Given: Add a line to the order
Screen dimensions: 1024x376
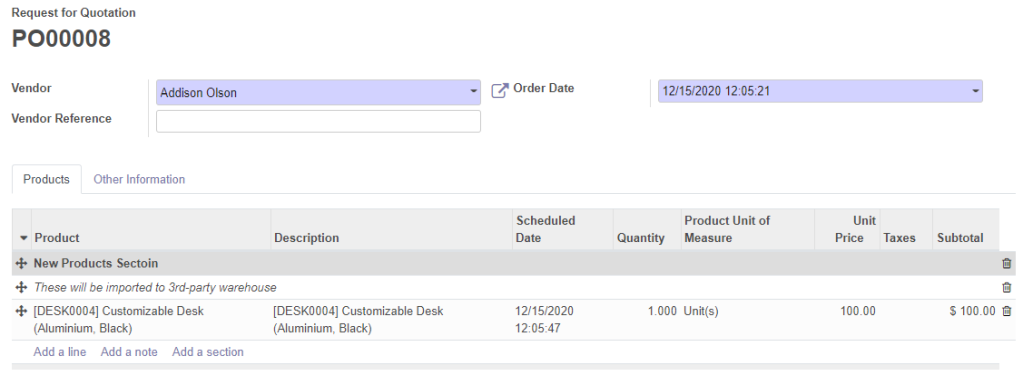Looking at the screenshot, I should click(x=59, y=352).
